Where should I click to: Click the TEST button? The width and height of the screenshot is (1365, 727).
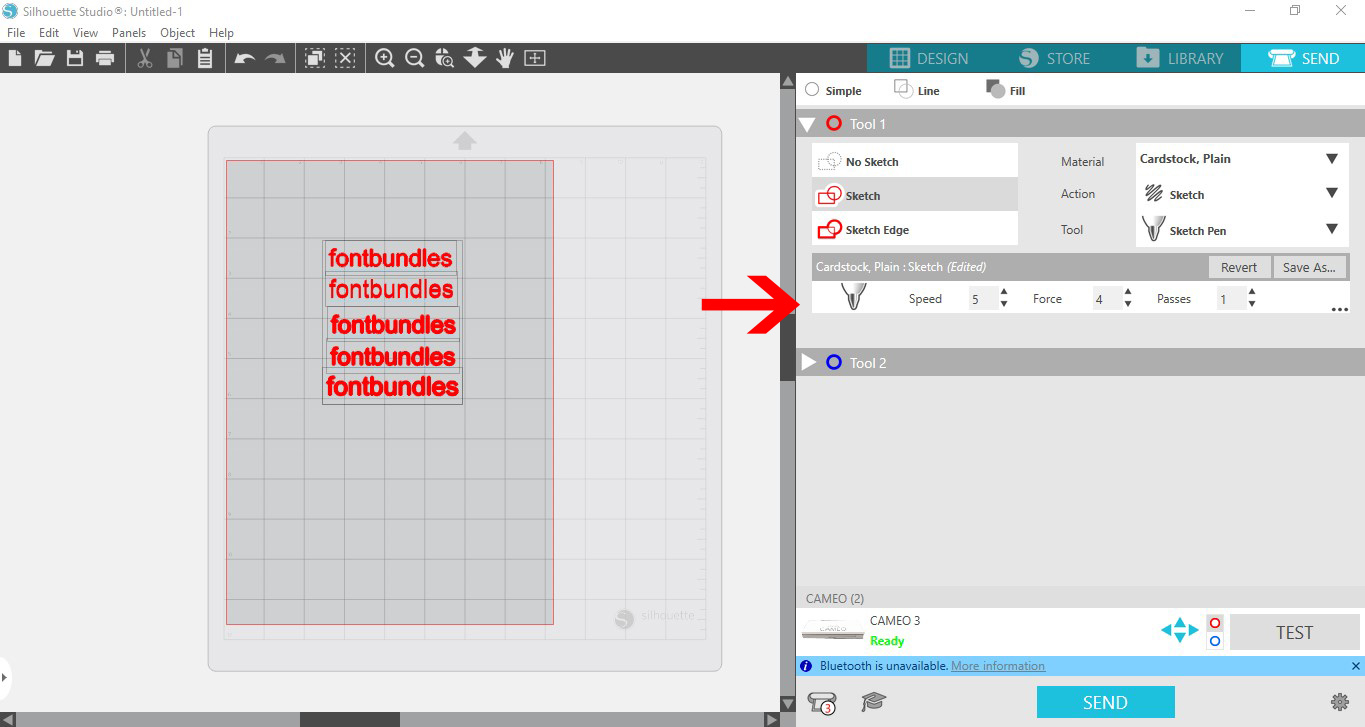click(x=1294, y=632)
